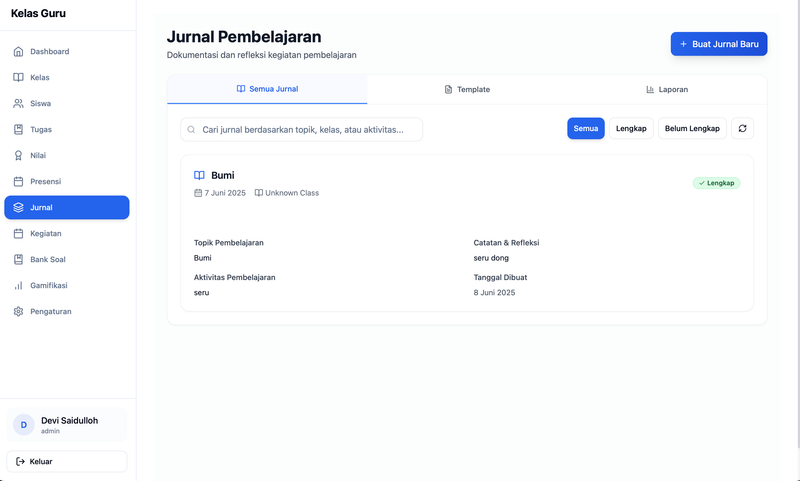Open Pengaturan via the gear icon
Image resolution: width=800 pixels, height=481 pixels.
point(18,311)
